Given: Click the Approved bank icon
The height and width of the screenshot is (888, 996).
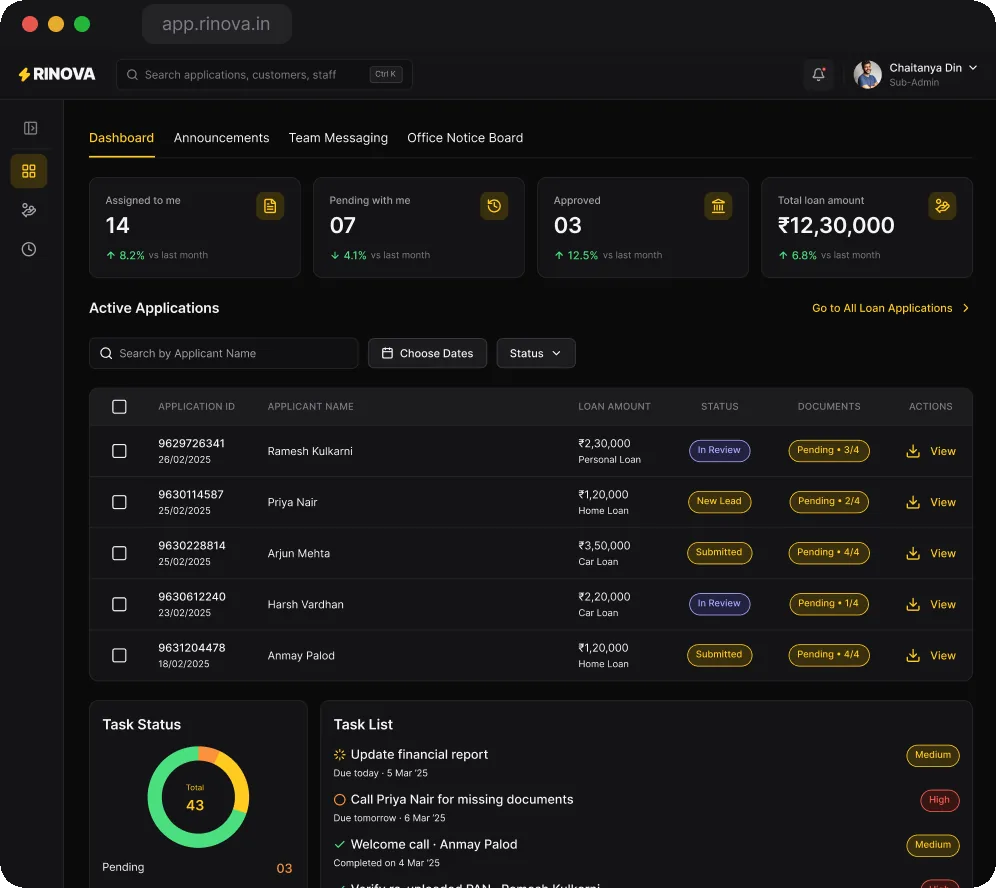Looking at the screenshot, I should [718, 206].
